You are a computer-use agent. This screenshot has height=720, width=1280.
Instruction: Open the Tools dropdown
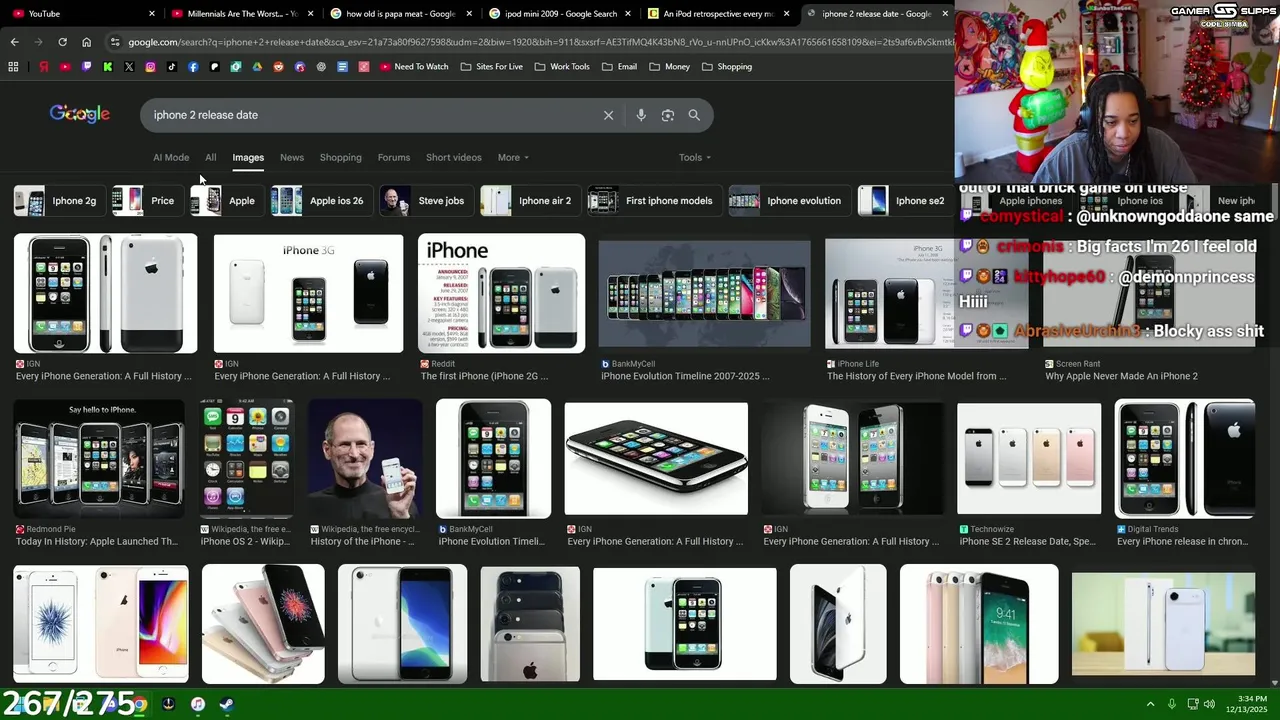point(695,157)
